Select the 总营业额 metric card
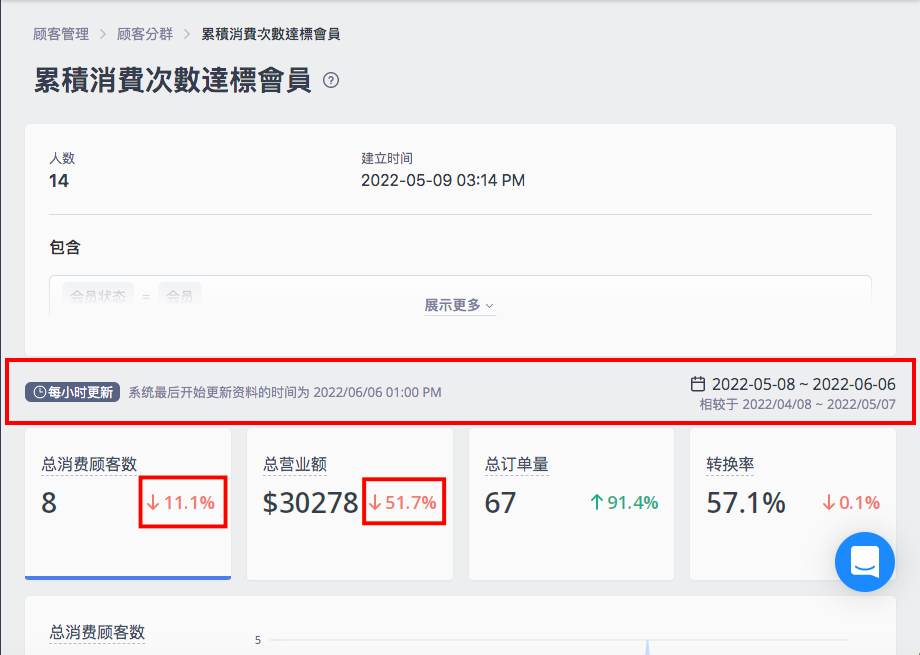This screenshot has width=920, height=655. 350,504
